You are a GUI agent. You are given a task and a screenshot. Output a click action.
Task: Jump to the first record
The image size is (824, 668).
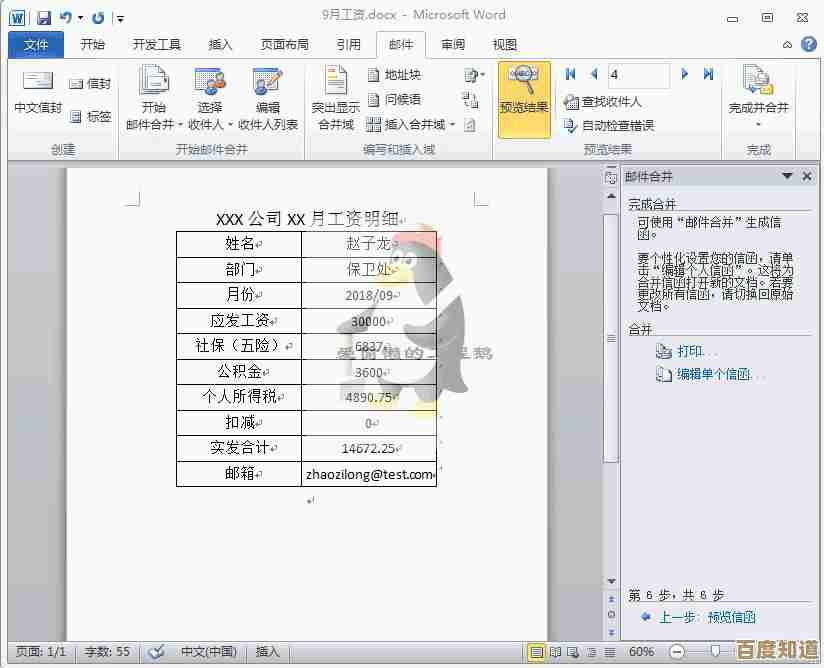click(571, 74)
